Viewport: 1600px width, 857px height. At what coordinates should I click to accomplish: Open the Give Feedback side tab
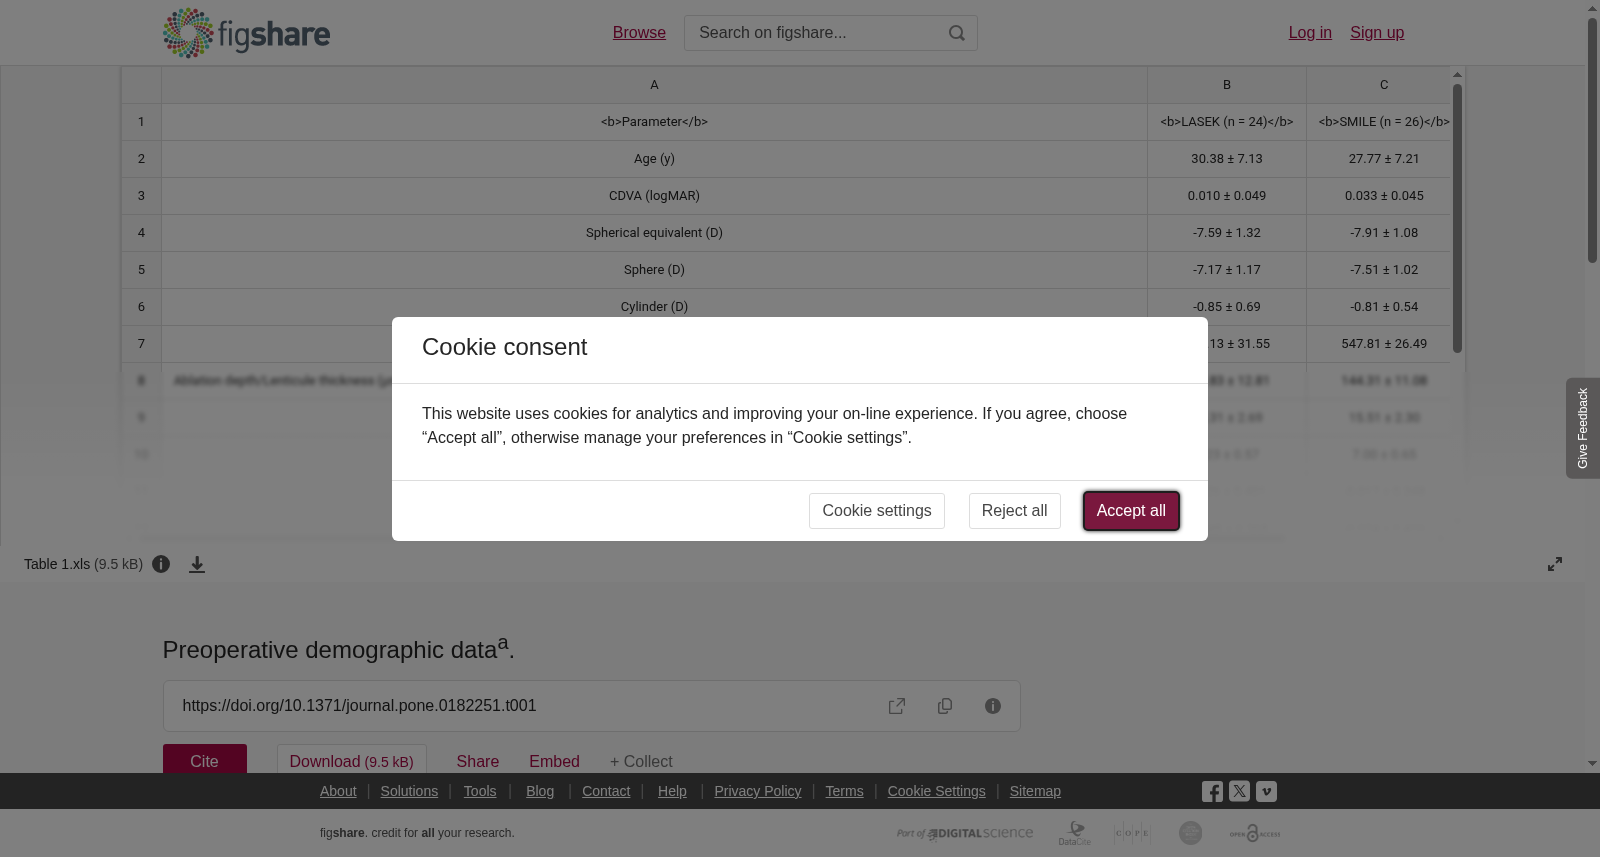(1582, 428)
